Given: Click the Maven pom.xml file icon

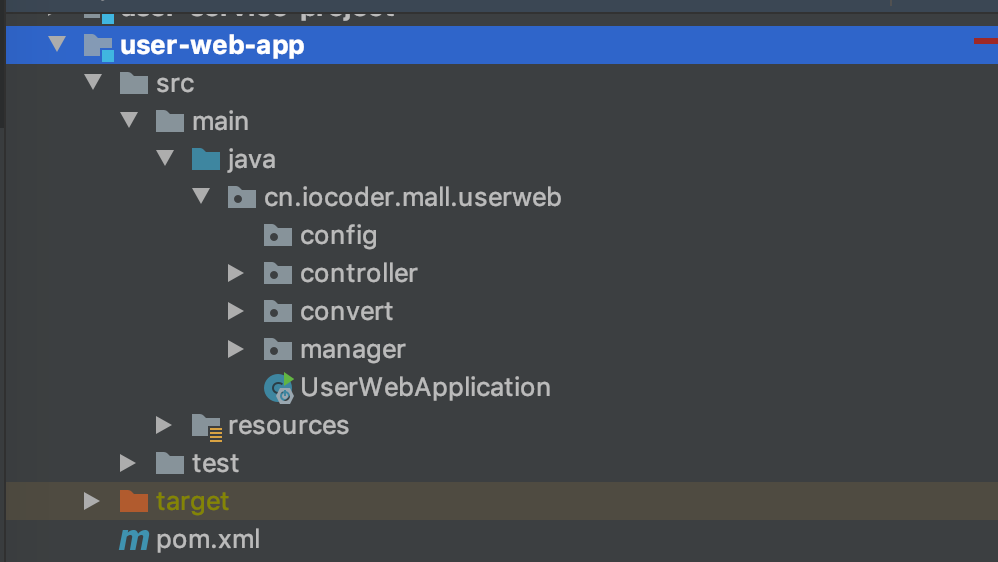Looking at the screenshot, I should (133, 540).
